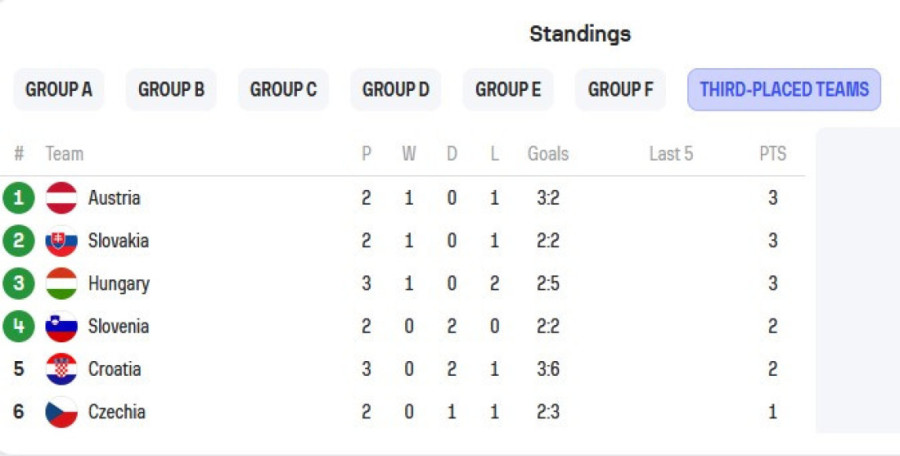Select the Group C tab
900x456 pixels.
pyautogui.click(x=283, y=90)
